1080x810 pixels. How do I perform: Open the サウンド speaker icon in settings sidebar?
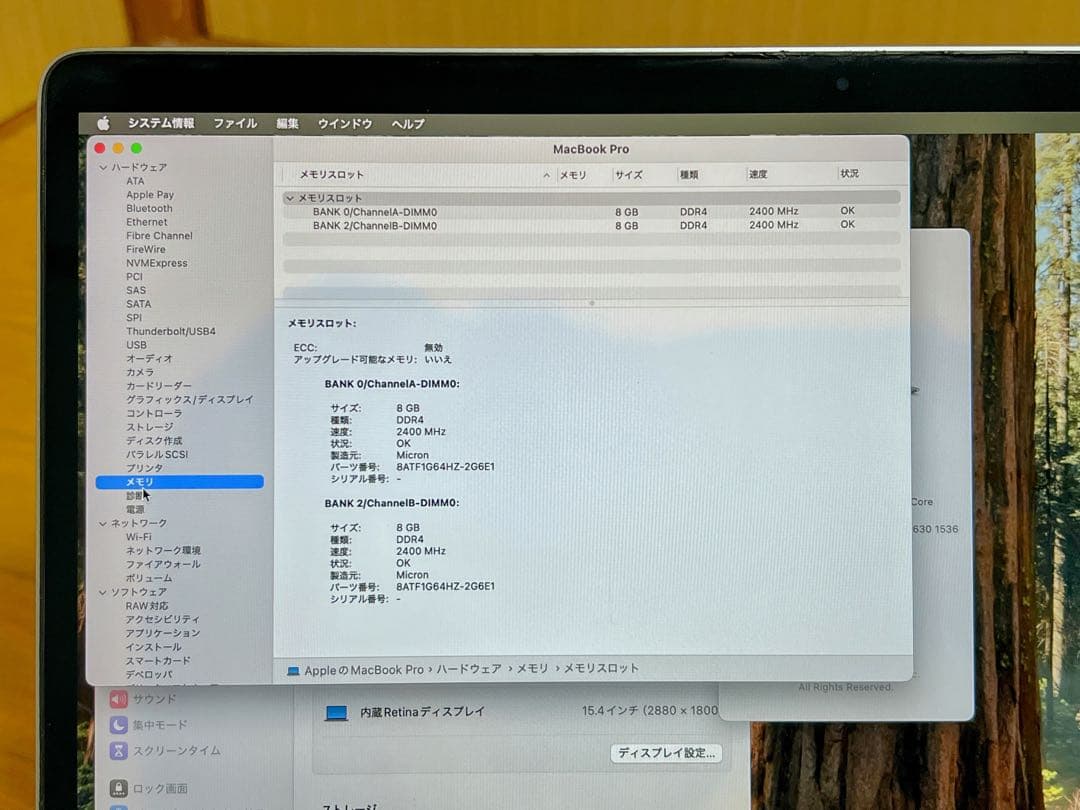[120, 700]
